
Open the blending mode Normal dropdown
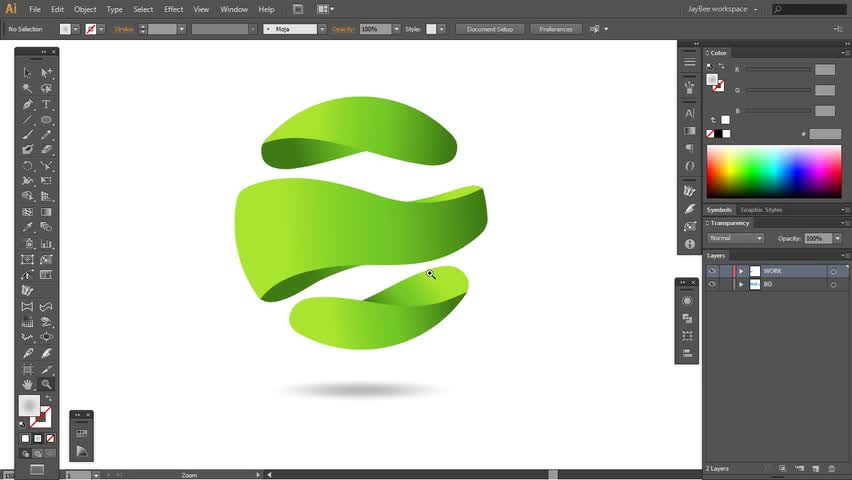(x=735, y=238)
